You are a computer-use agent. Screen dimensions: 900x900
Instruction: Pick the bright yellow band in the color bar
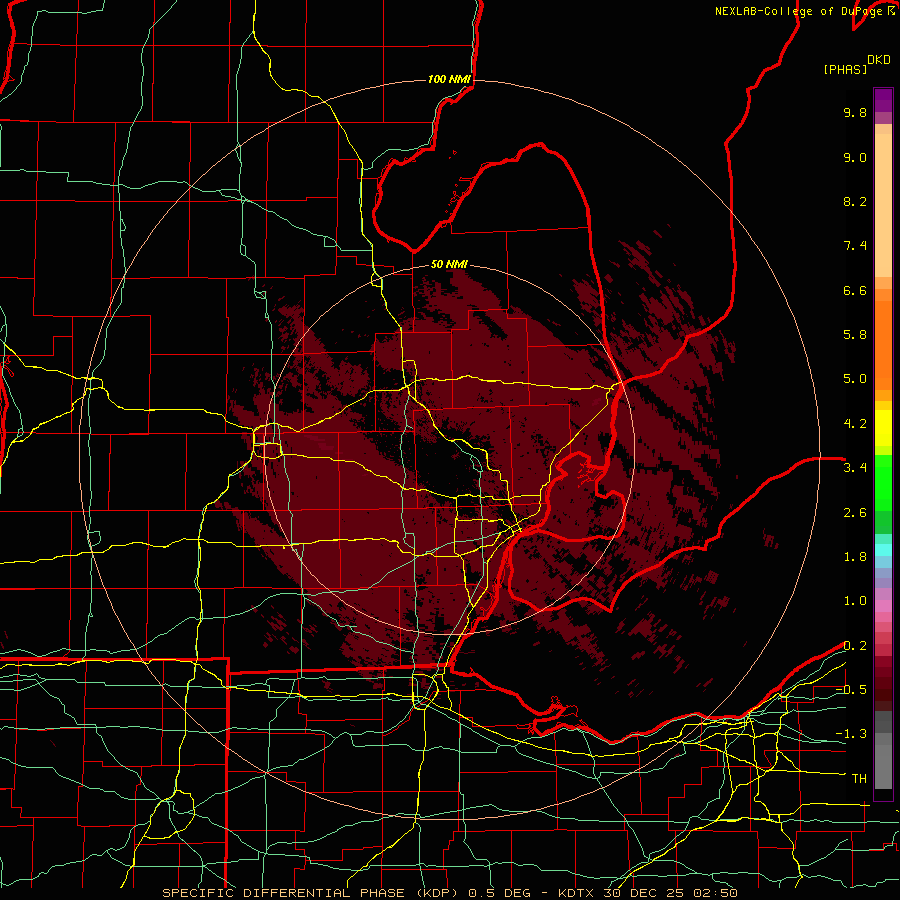(883, 428)
